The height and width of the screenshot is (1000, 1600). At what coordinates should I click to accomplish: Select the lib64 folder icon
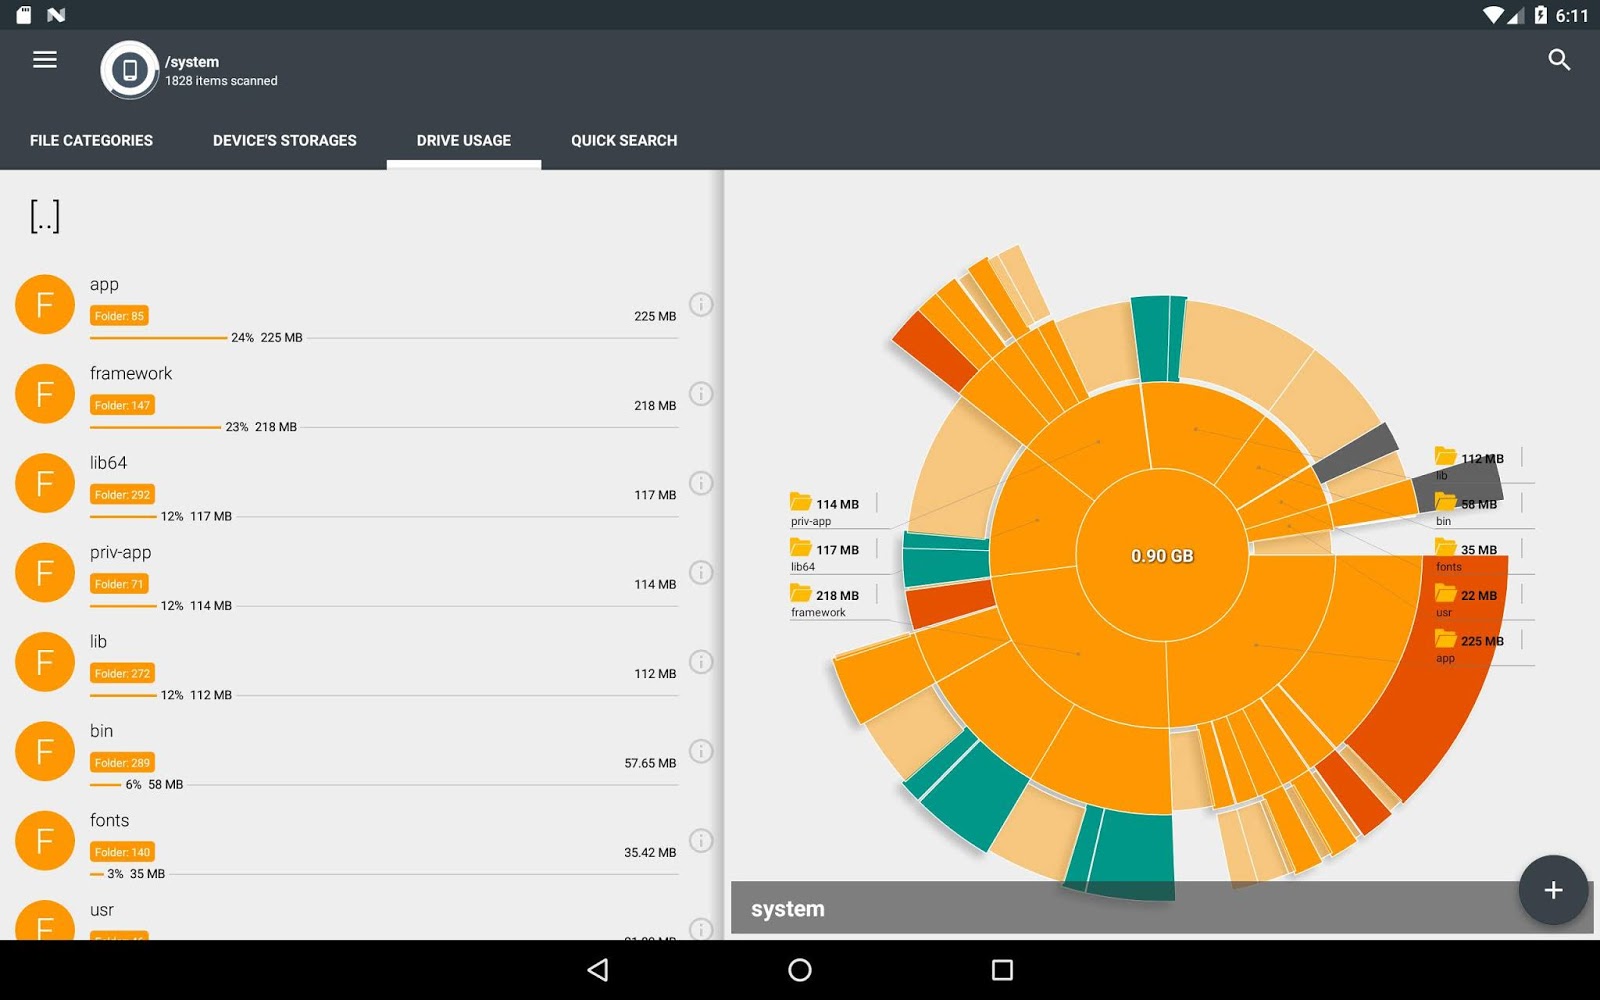tap(44, 483)
